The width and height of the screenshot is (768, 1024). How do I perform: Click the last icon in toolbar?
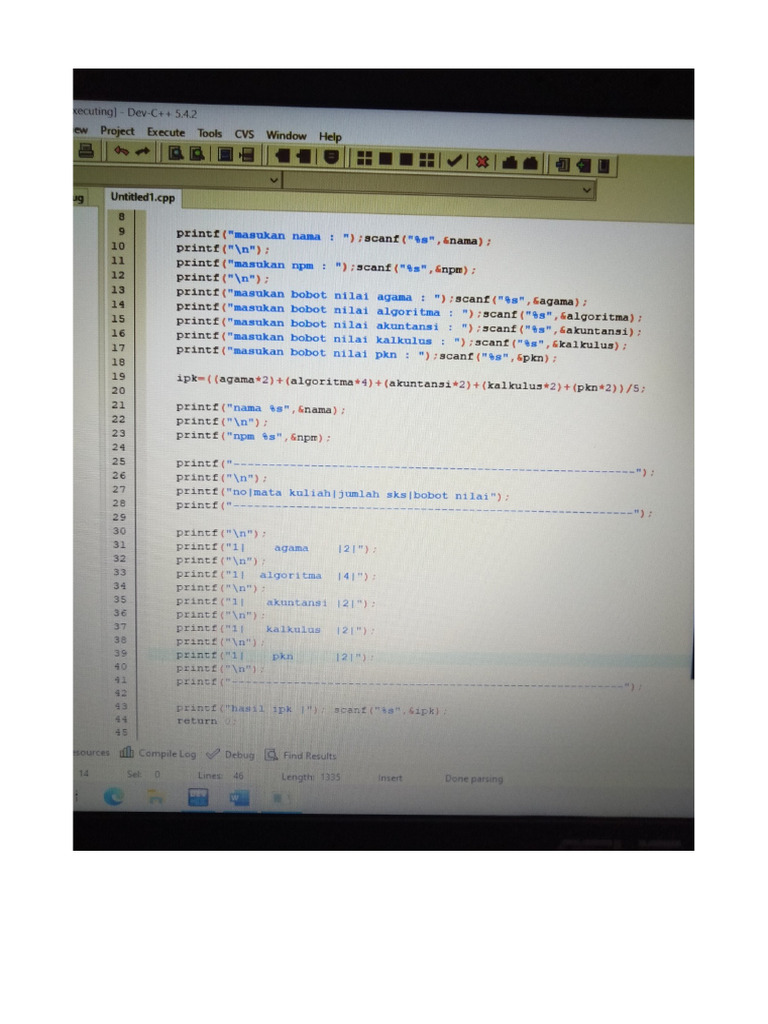(x=603, y=165)
